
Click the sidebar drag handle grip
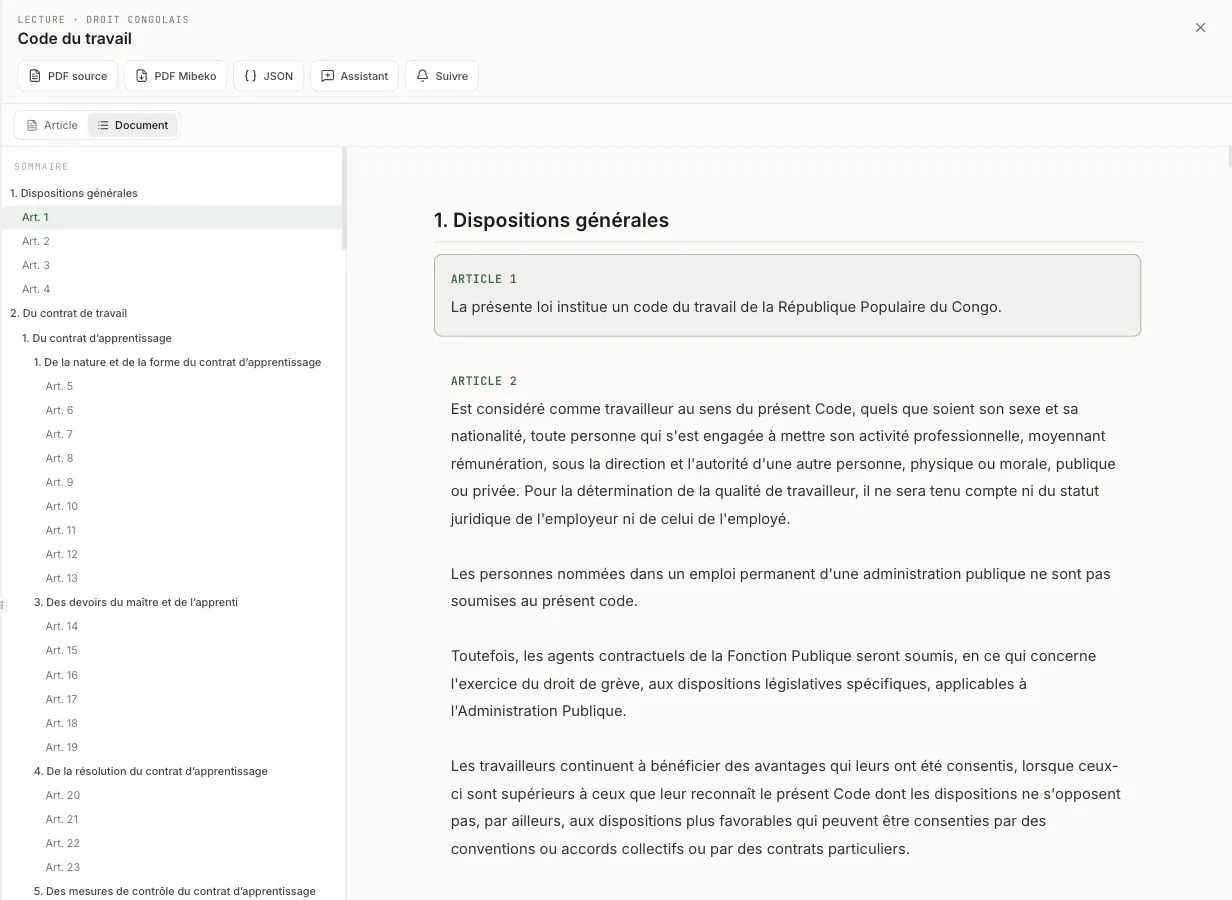[x=2, y=604]
